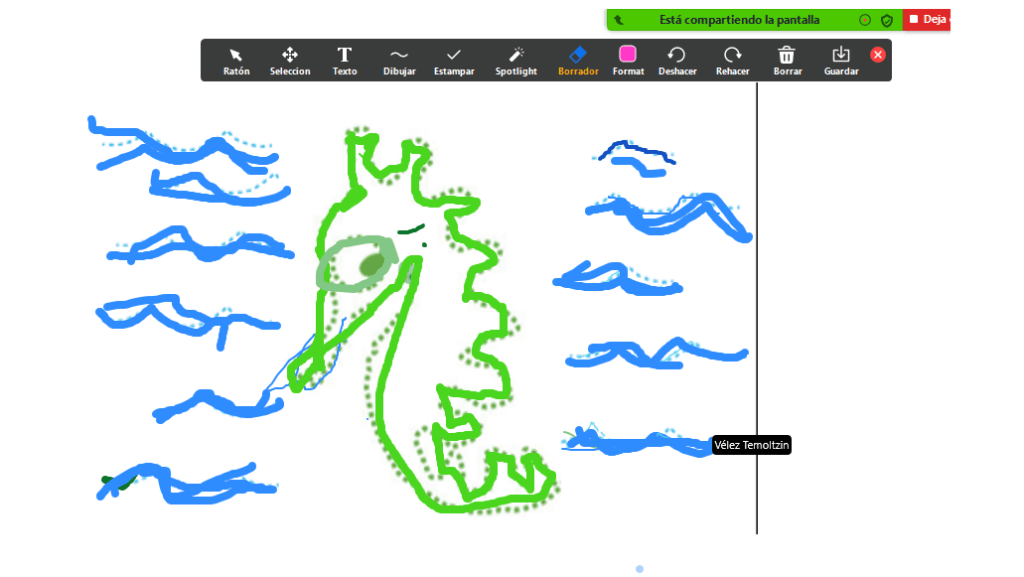
Task: Toggle the Borrador eraser tool
Action: (x=578, y=60)
